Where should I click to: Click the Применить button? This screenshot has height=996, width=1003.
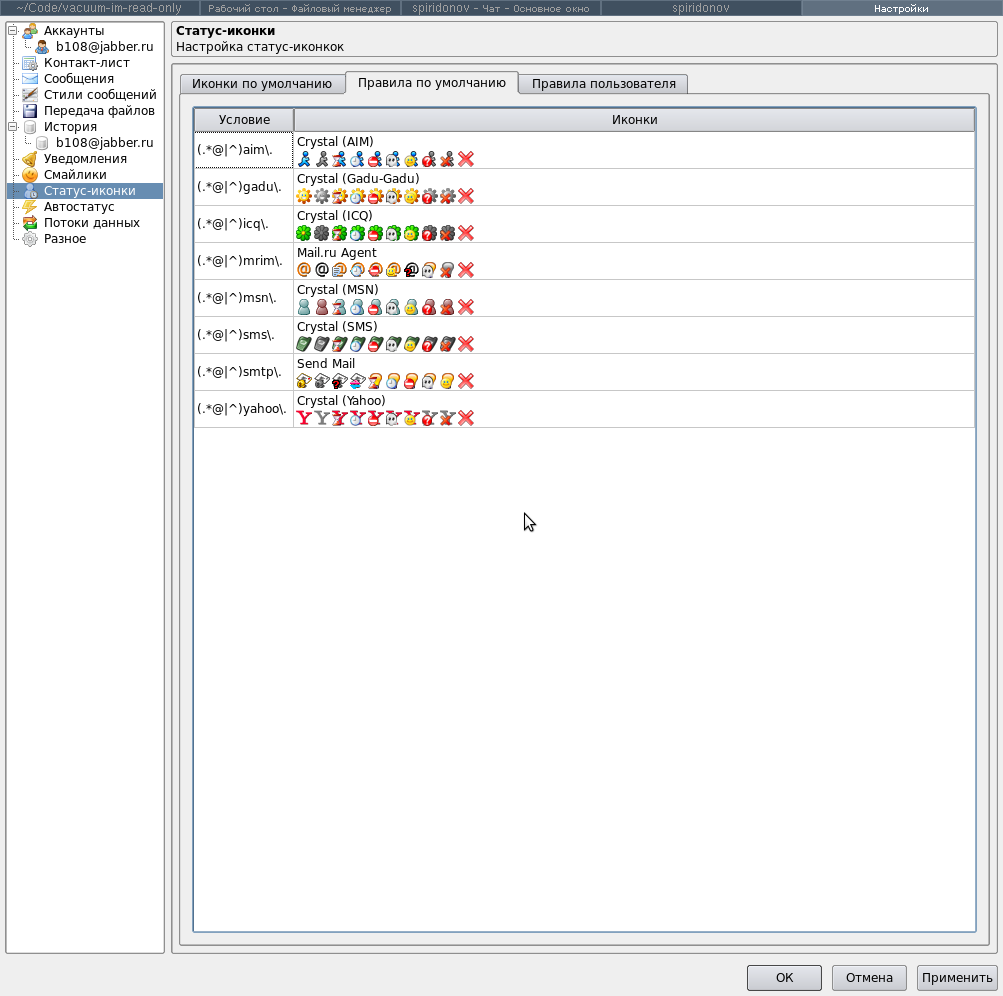click(957, 978)
